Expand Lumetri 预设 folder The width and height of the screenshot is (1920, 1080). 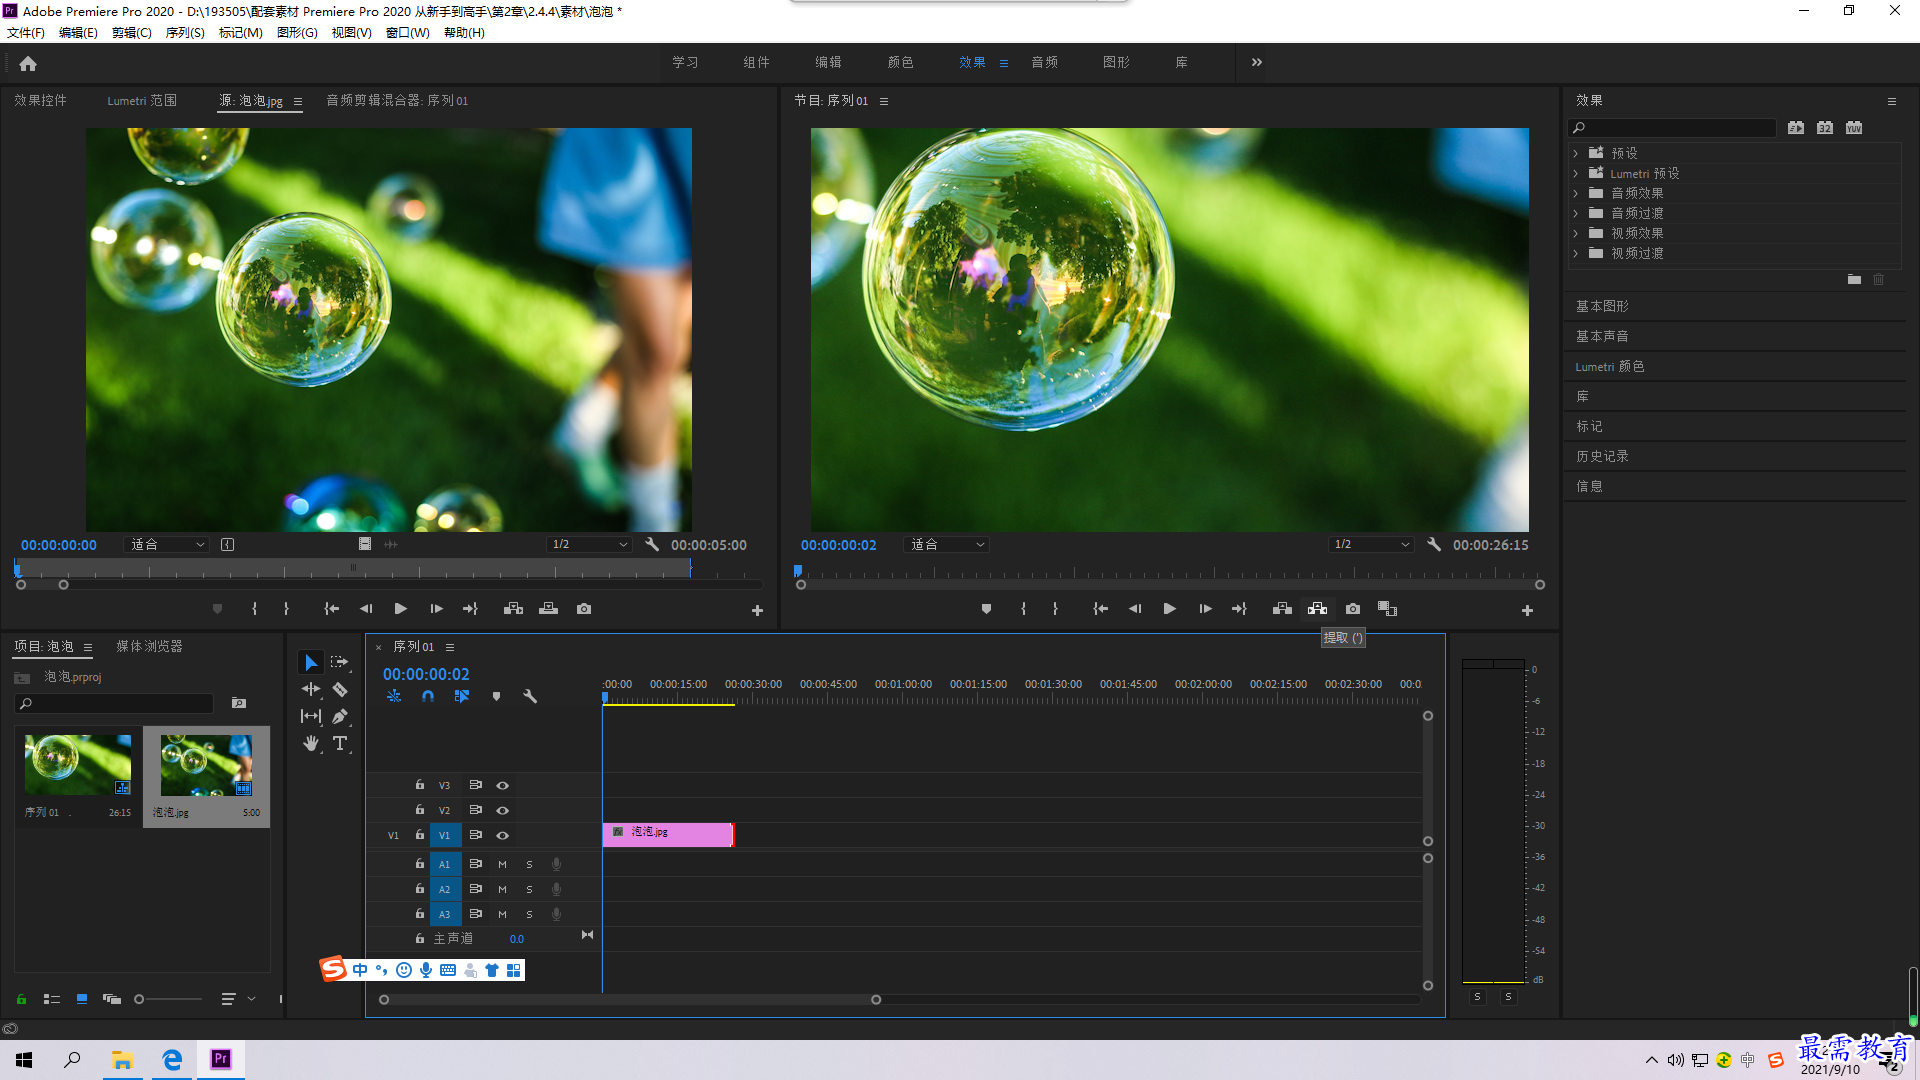pyautogui.click(x=1576, y=173)
